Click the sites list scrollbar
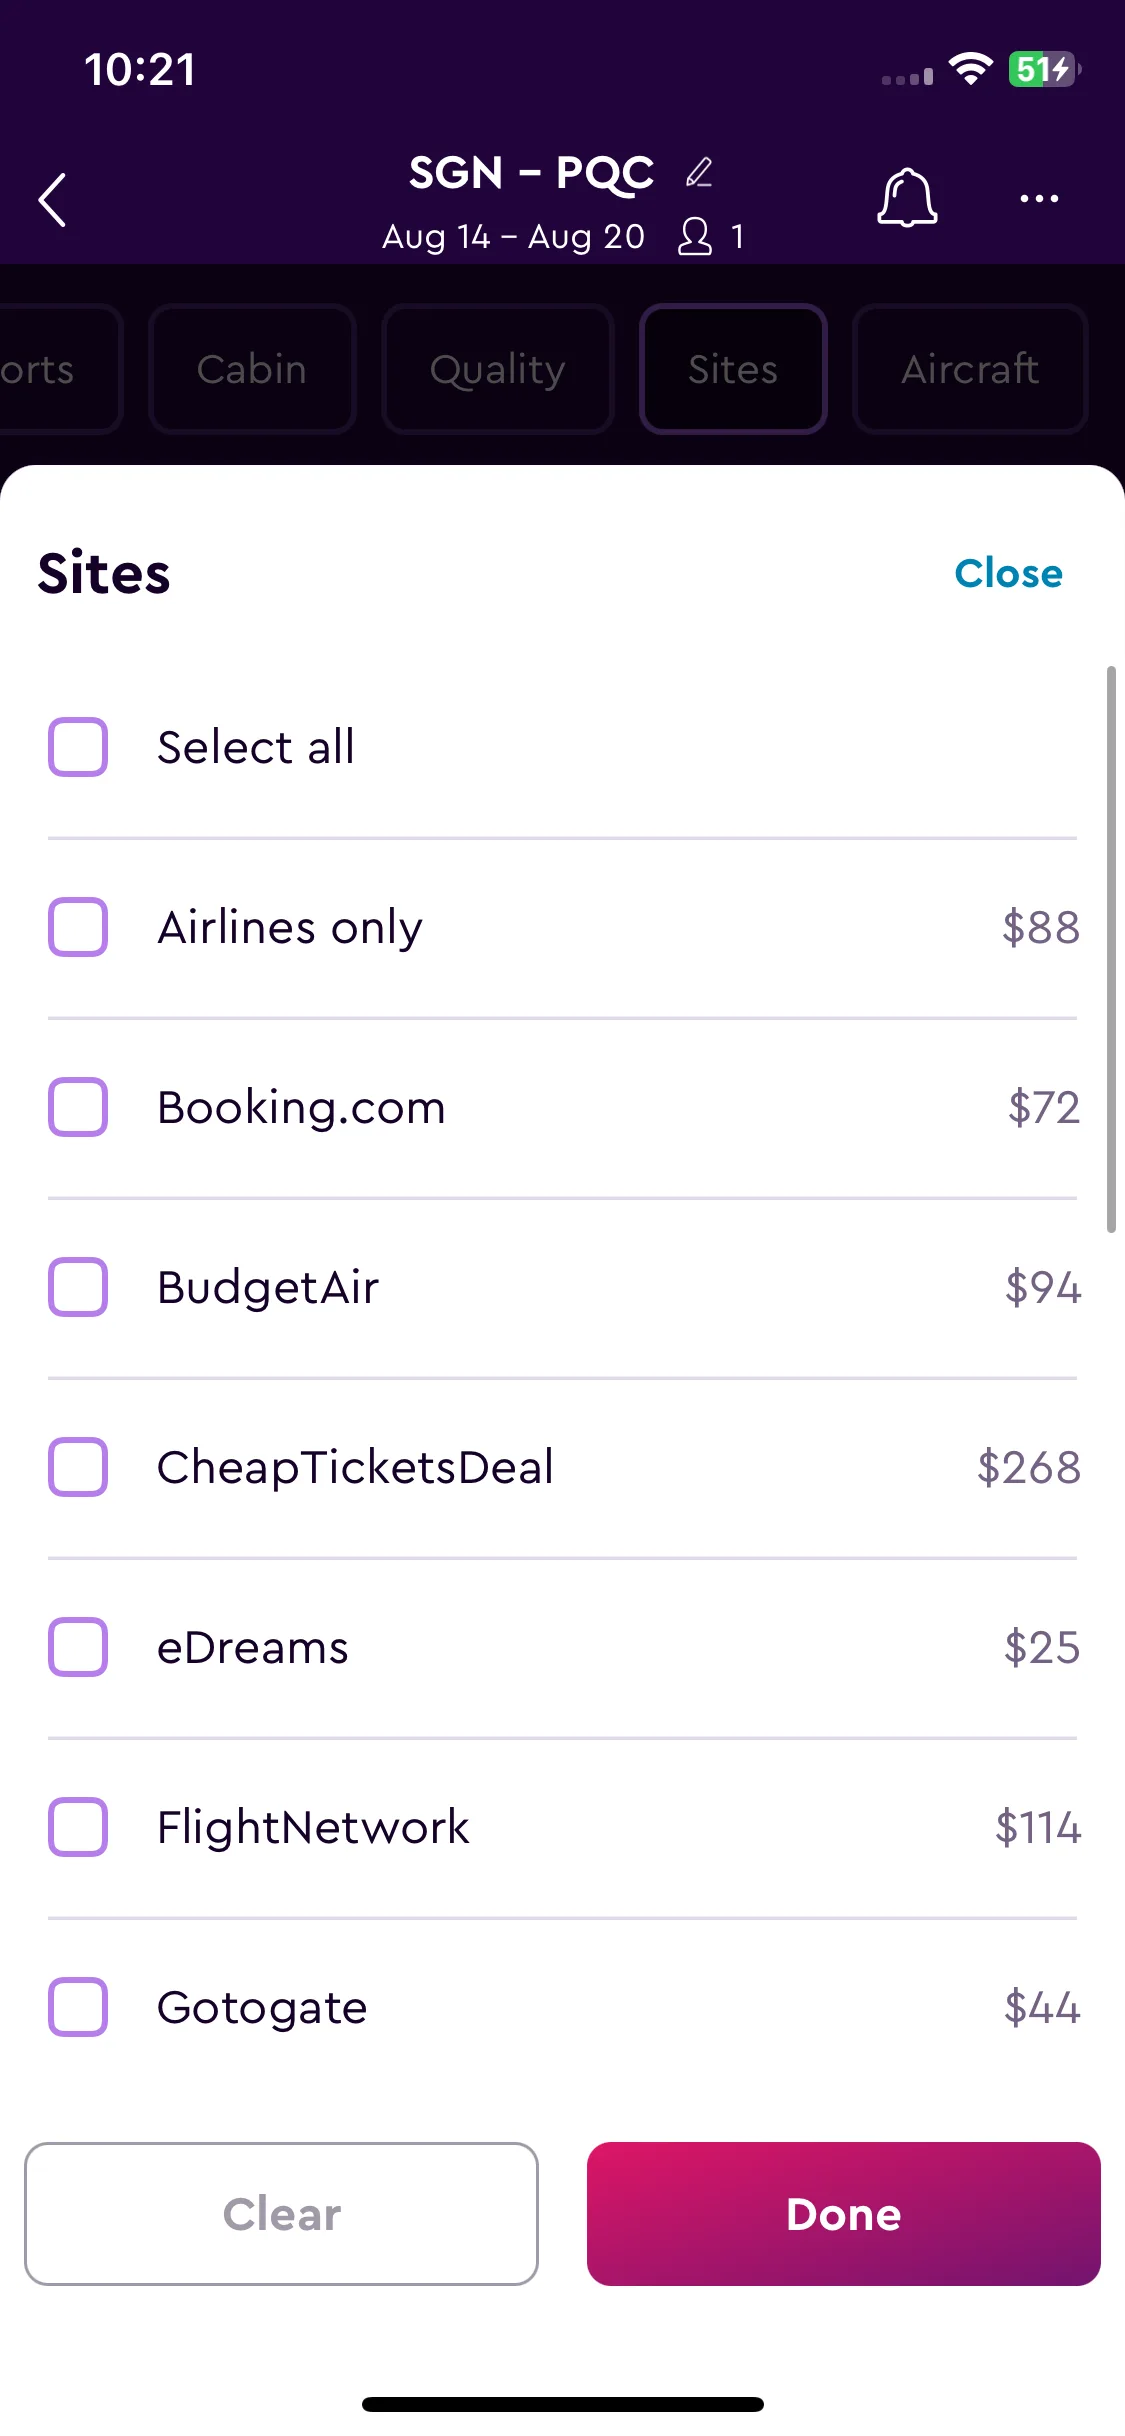 [x=1111, y=949]
